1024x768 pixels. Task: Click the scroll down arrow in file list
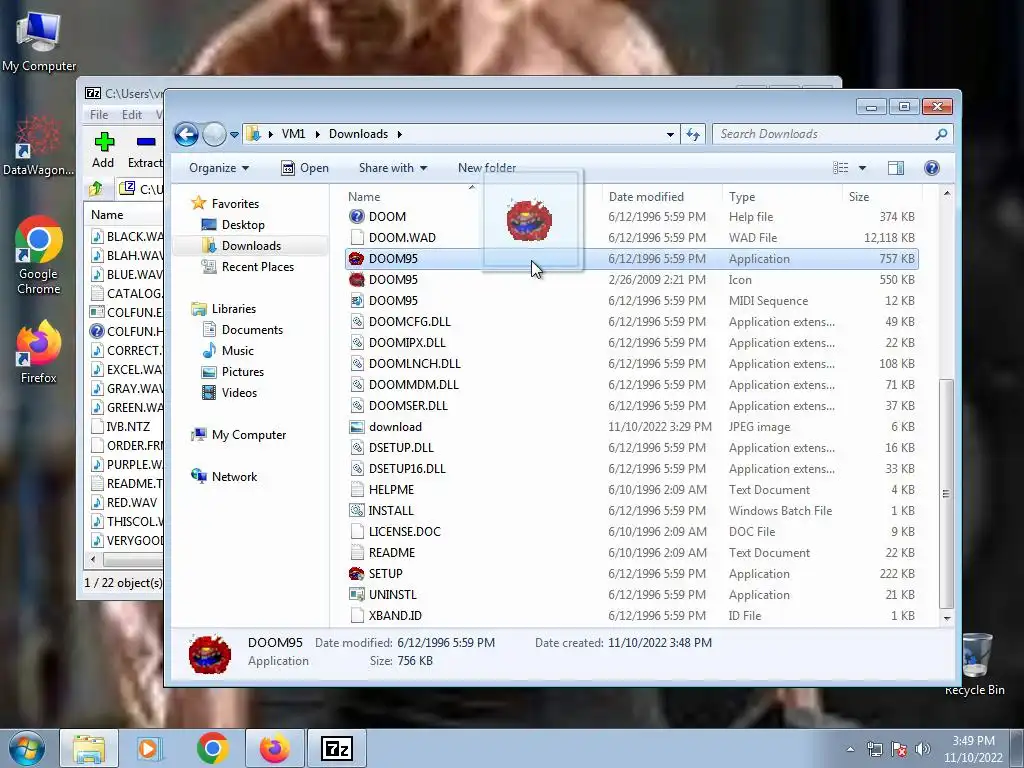(946, 618)
